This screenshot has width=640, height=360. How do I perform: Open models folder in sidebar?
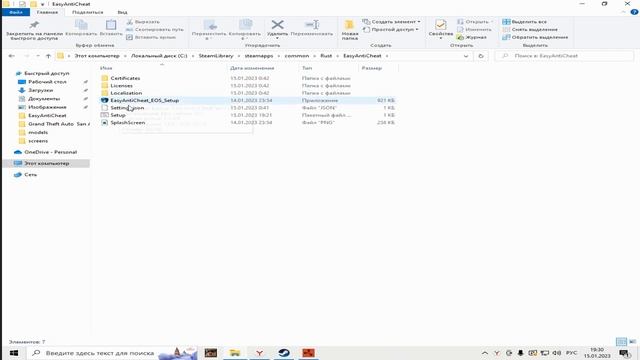point(38,132)
